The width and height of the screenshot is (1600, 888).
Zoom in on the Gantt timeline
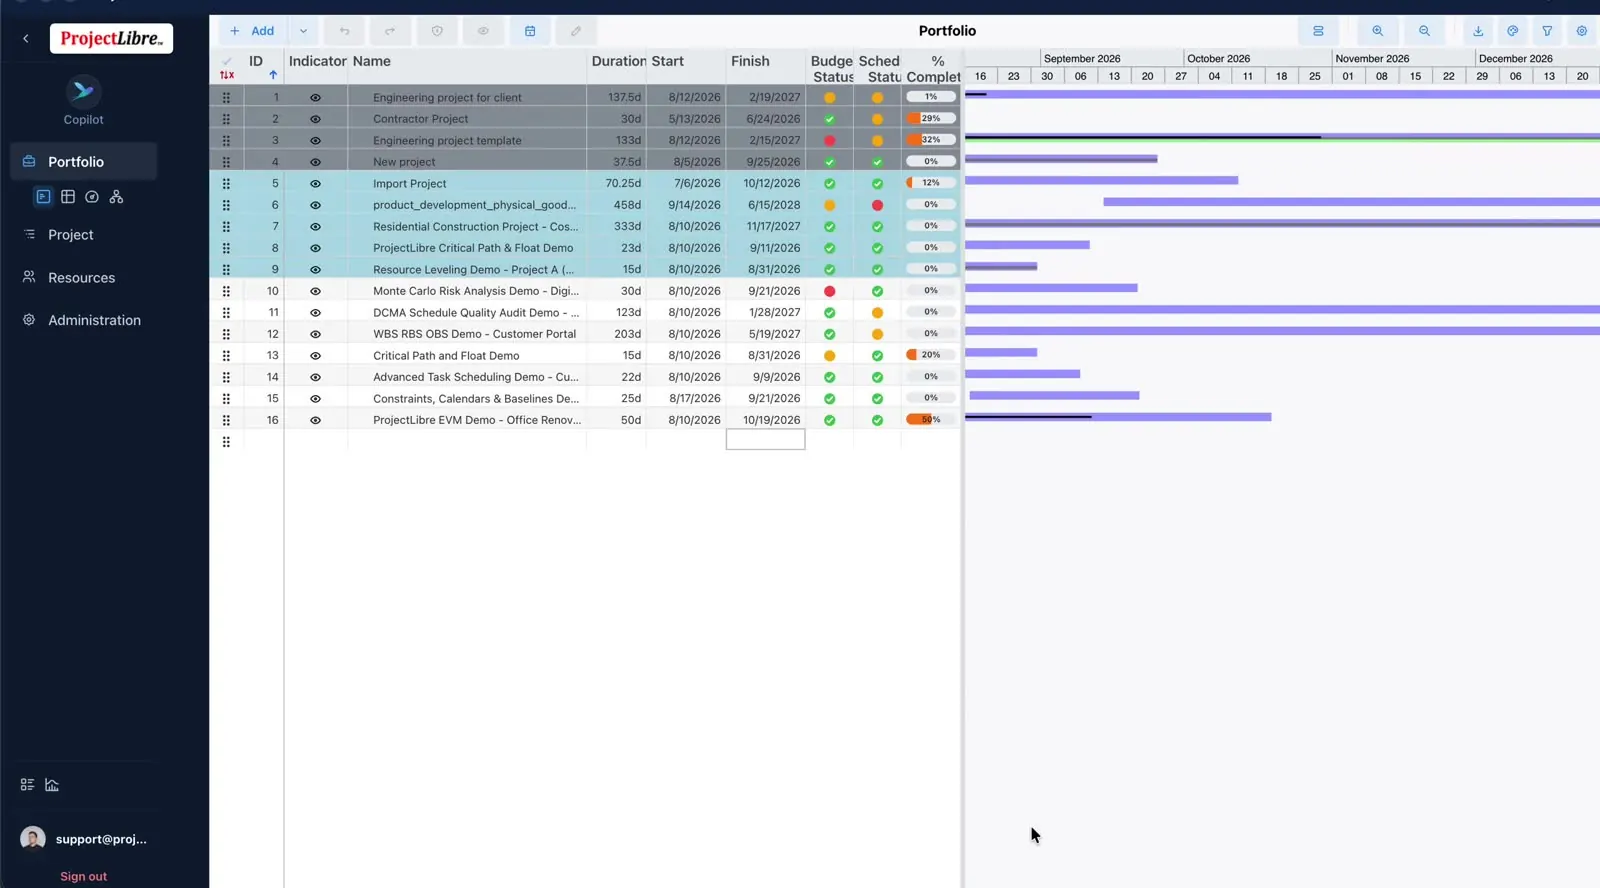point(1378,31)
